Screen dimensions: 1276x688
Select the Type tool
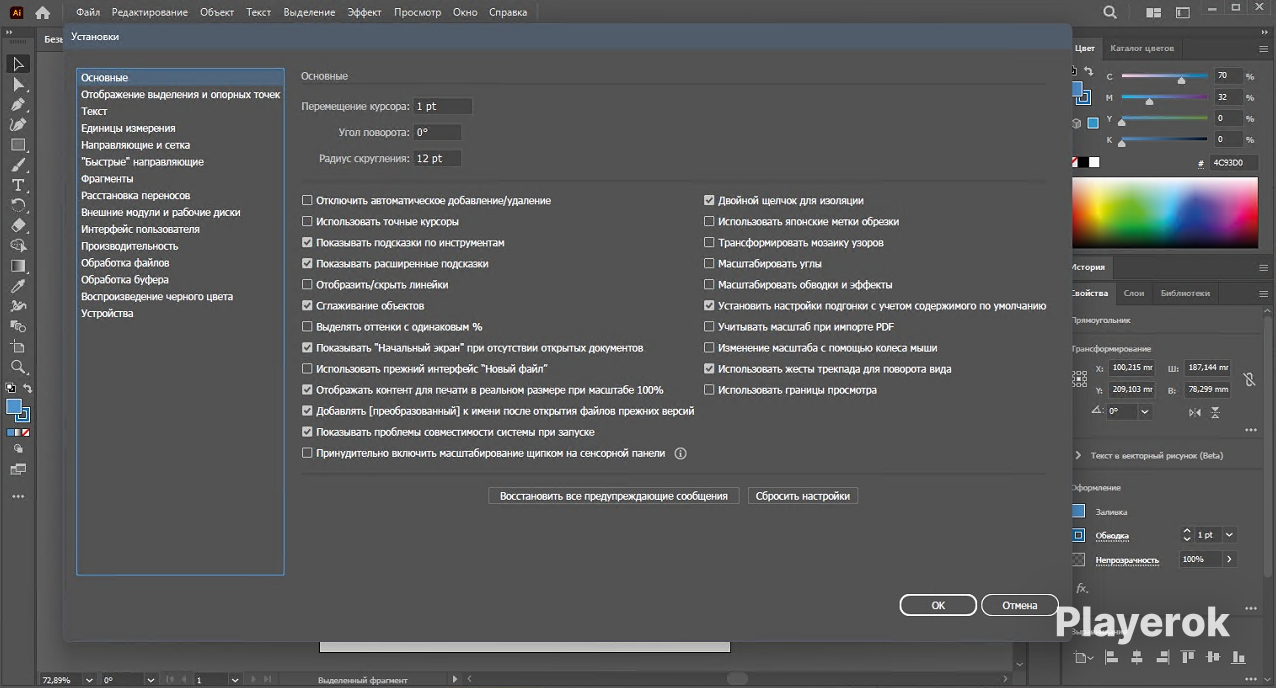click(x=18, y=185)
